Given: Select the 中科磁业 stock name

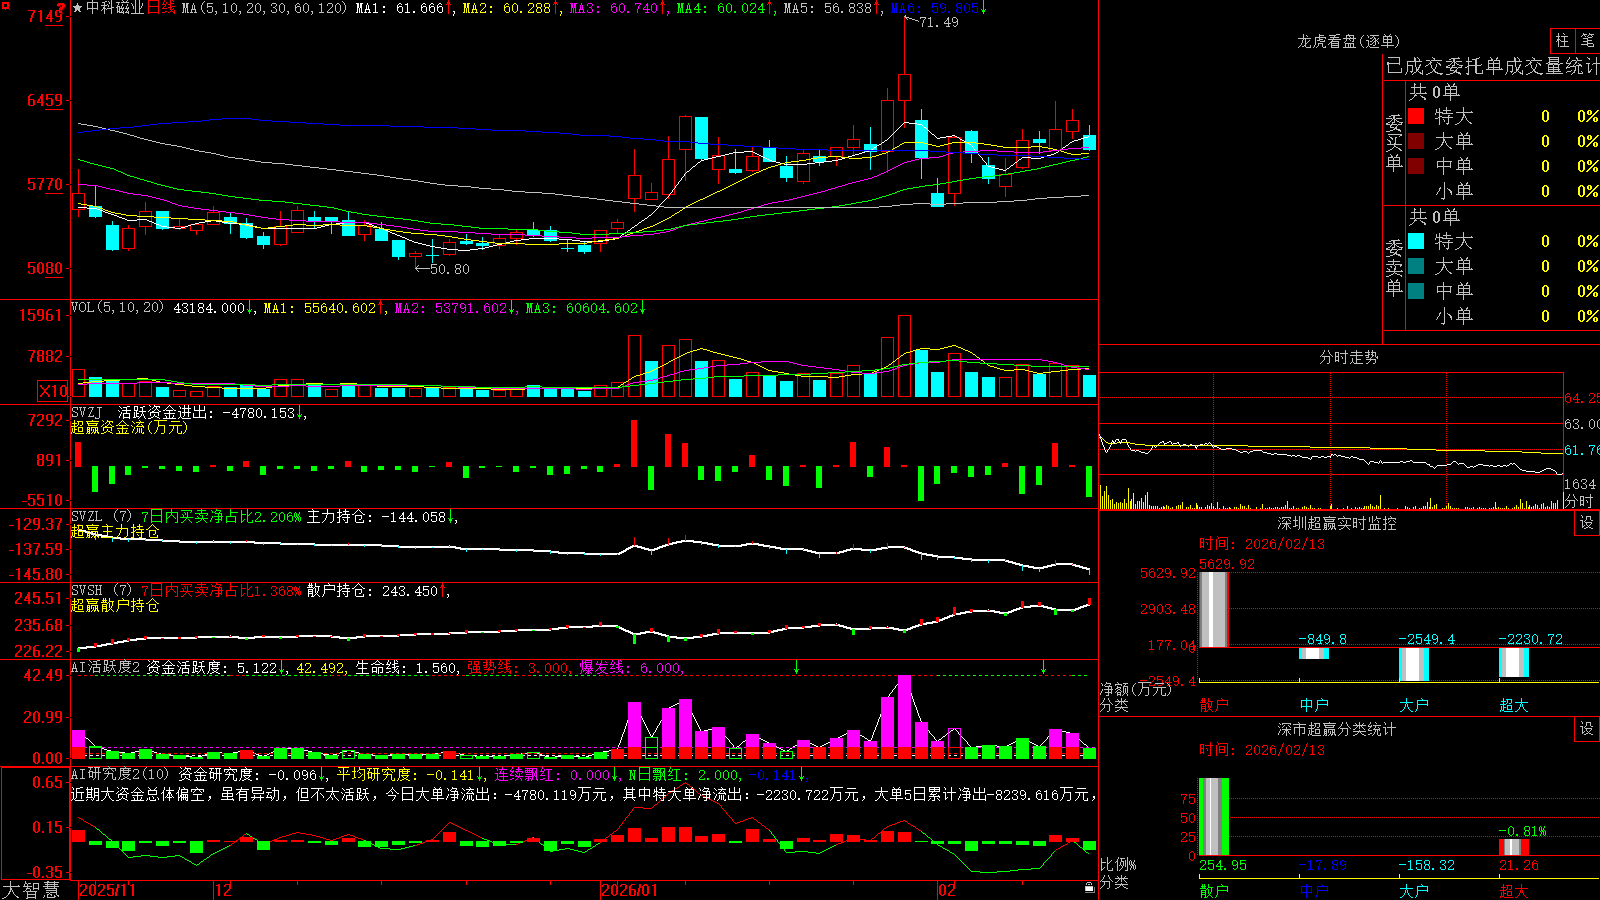Looking at the screenshot, I should point(115,8).
